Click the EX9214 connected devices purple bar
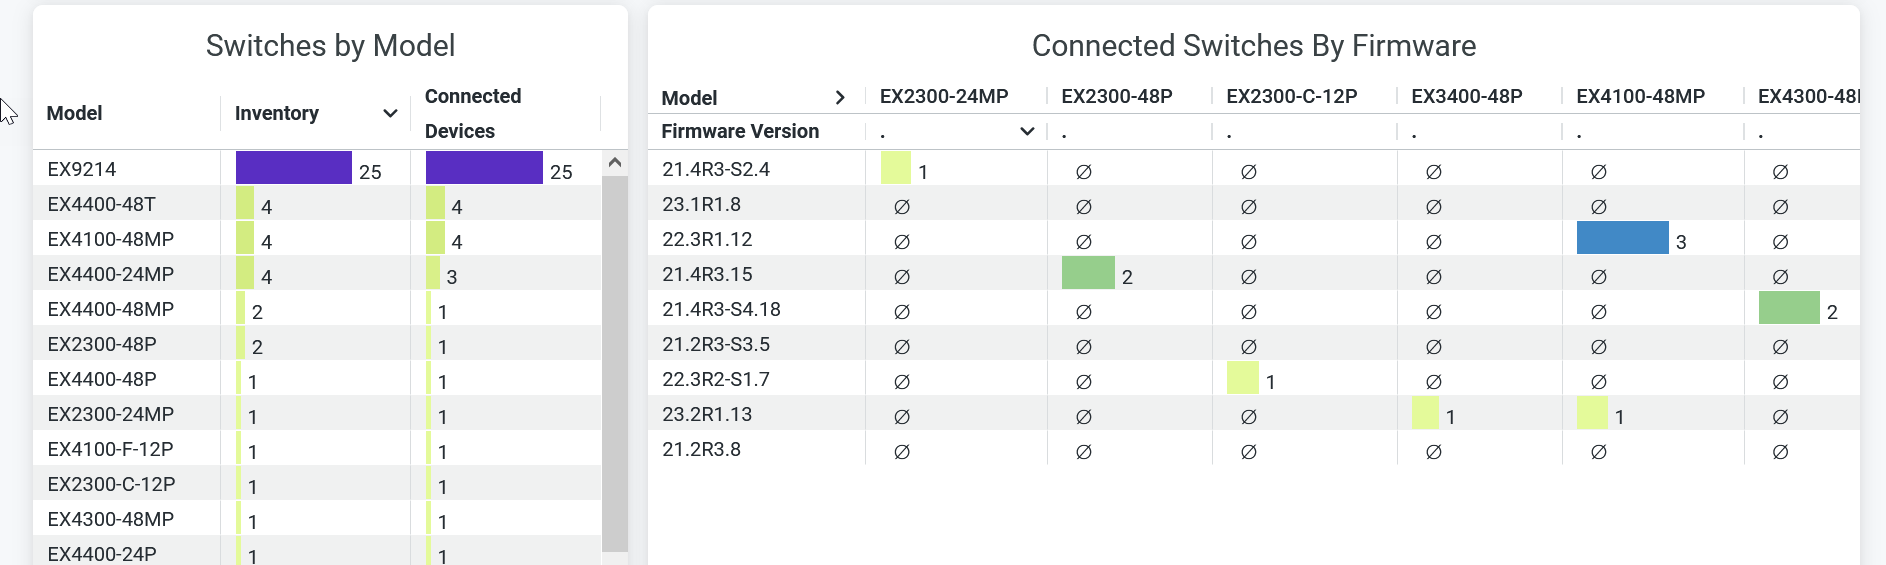This screenshot has height=565, width=1886. click(x=484, y=168)
